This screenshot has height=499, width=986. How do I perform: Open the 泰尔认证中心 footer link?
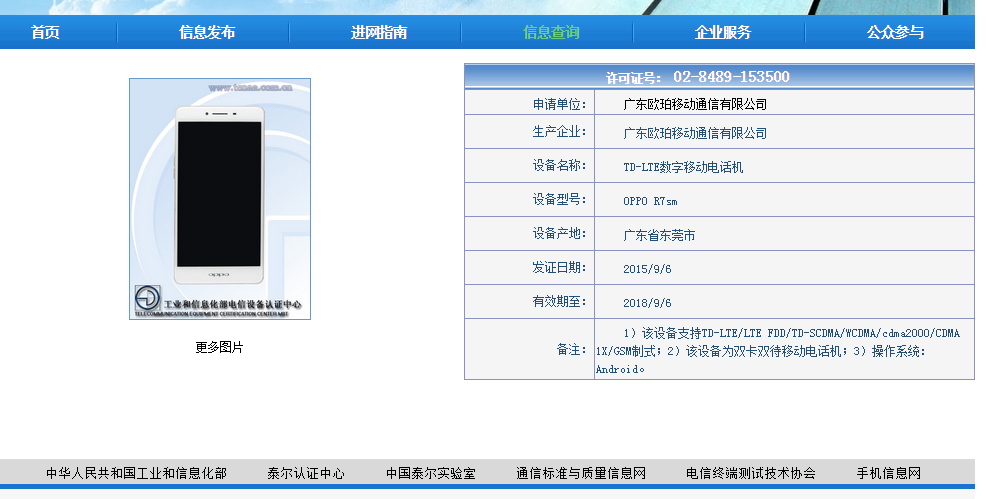pos(306,473)
